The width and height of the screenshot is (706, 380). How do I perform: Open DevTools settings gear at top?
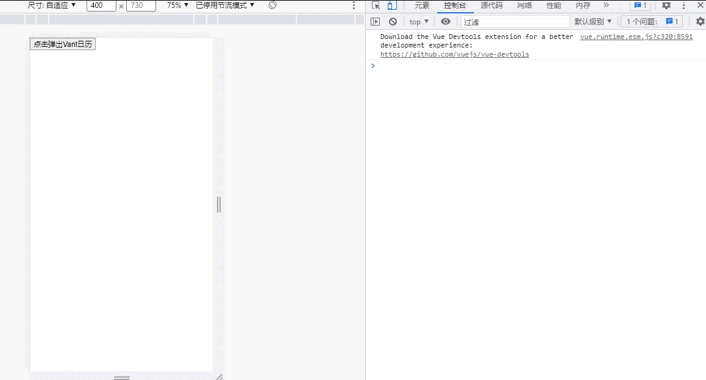click(666, 5)
